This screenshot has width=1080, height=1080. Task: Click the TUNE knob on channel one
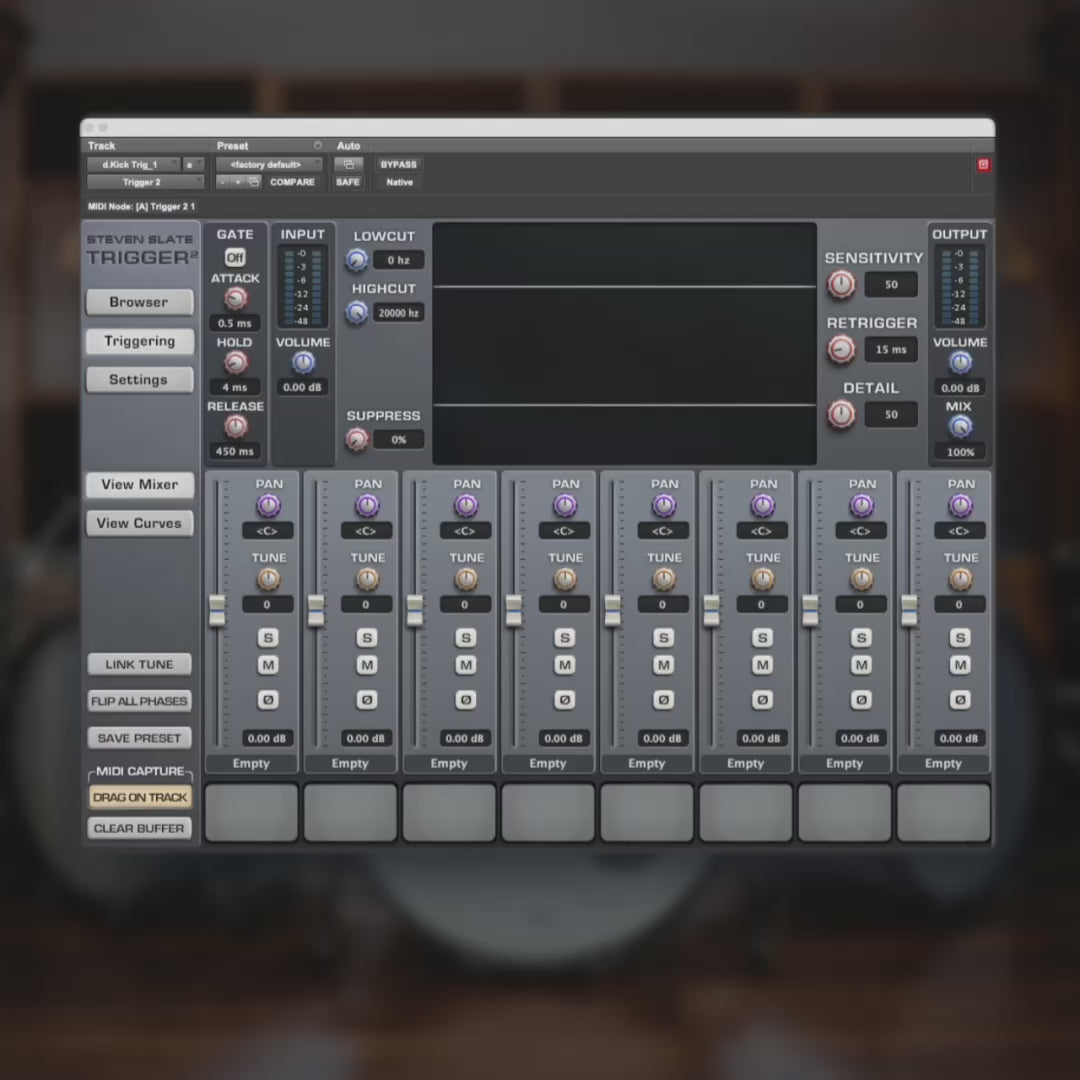[x=269, y=579]
